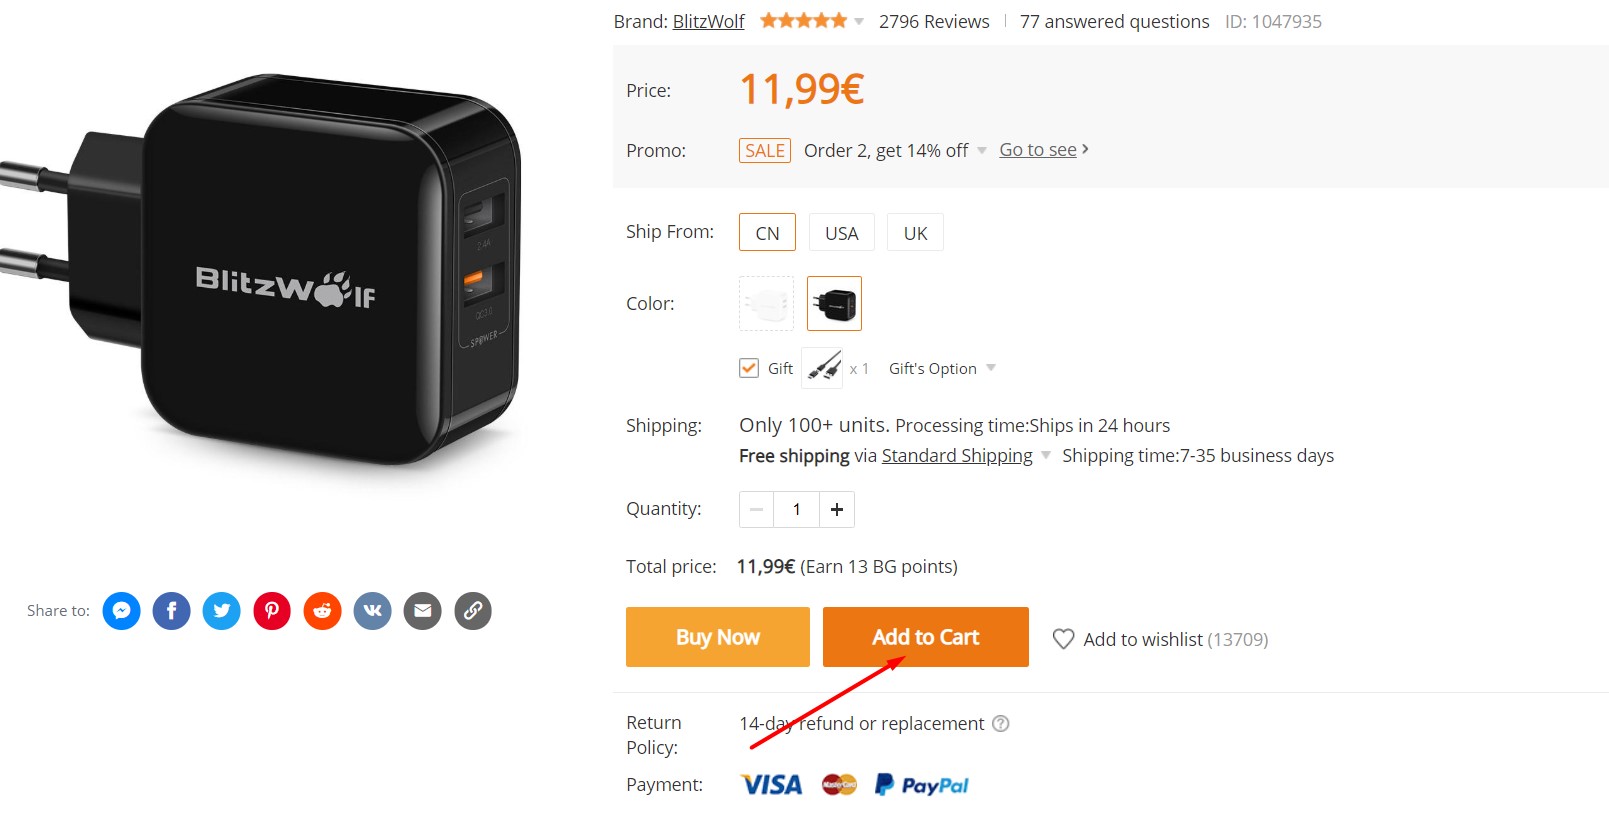The height and width of the screenshot is (833, 1609).
Task: Share product on Facebook
Action: (x=171, y=611)
